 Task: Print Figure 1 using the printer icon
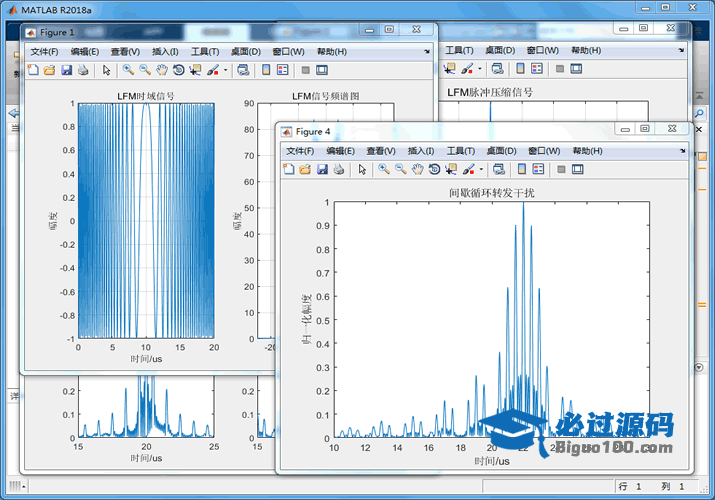(x=83, y=70)
